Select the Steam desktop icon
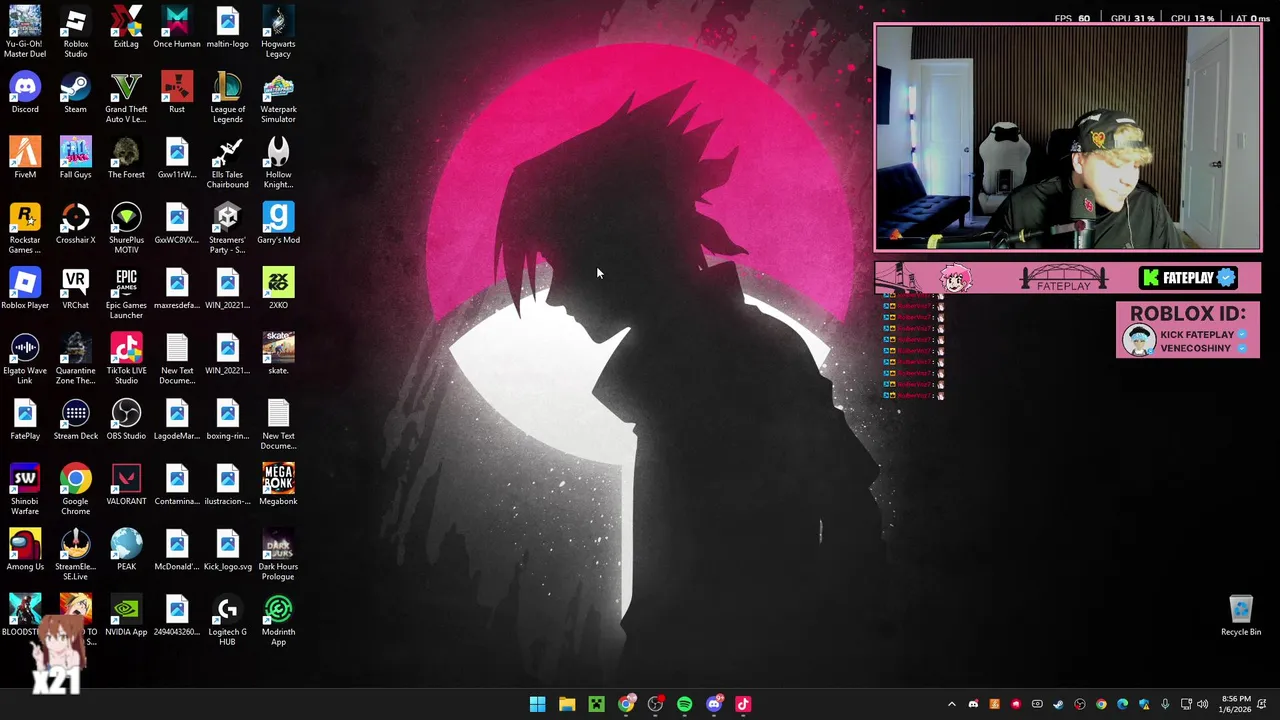Viewport: 1280px width, 720px height. [x=75, y=93]
